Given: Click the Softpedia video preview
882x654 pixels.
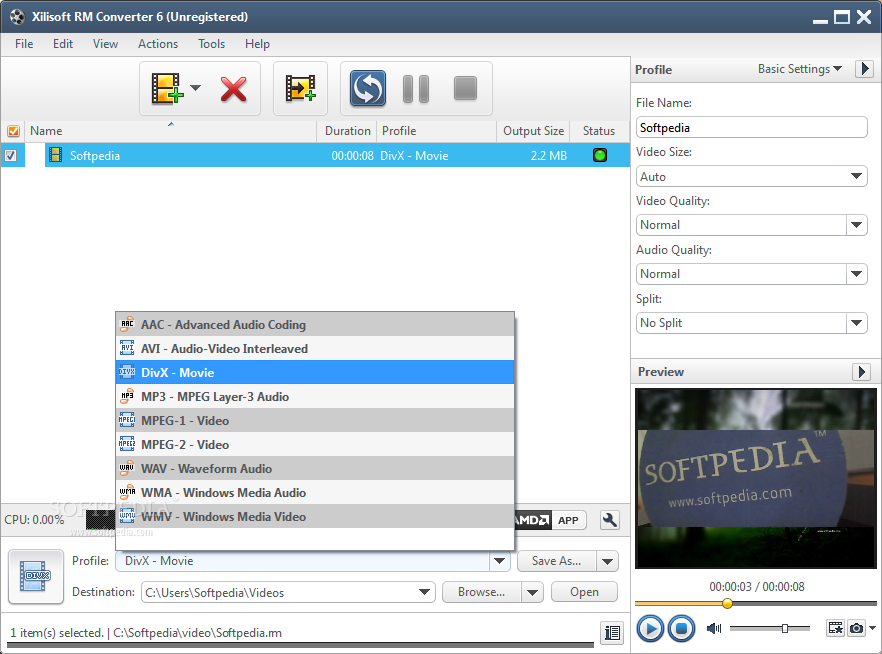Looking at the screenshot, I should 756,478.
